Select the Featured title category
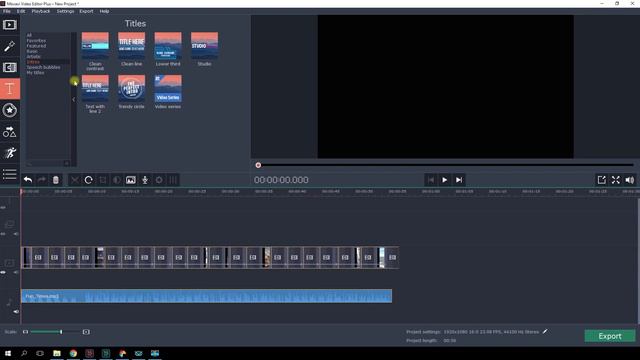This screenshot has width=640, height=360. [x=36, y=46]
